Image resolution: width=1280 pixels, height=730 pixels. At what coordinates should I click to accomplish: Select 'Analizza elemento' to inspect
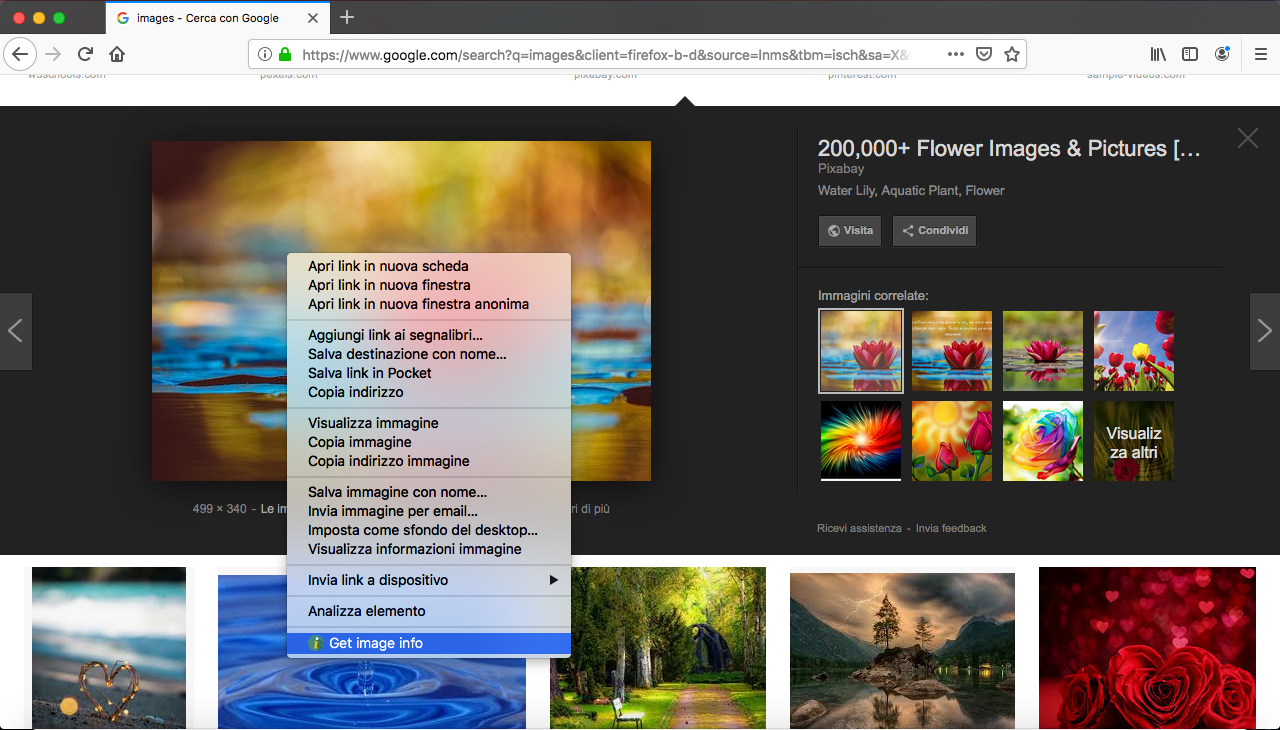(x=429, y=611)
